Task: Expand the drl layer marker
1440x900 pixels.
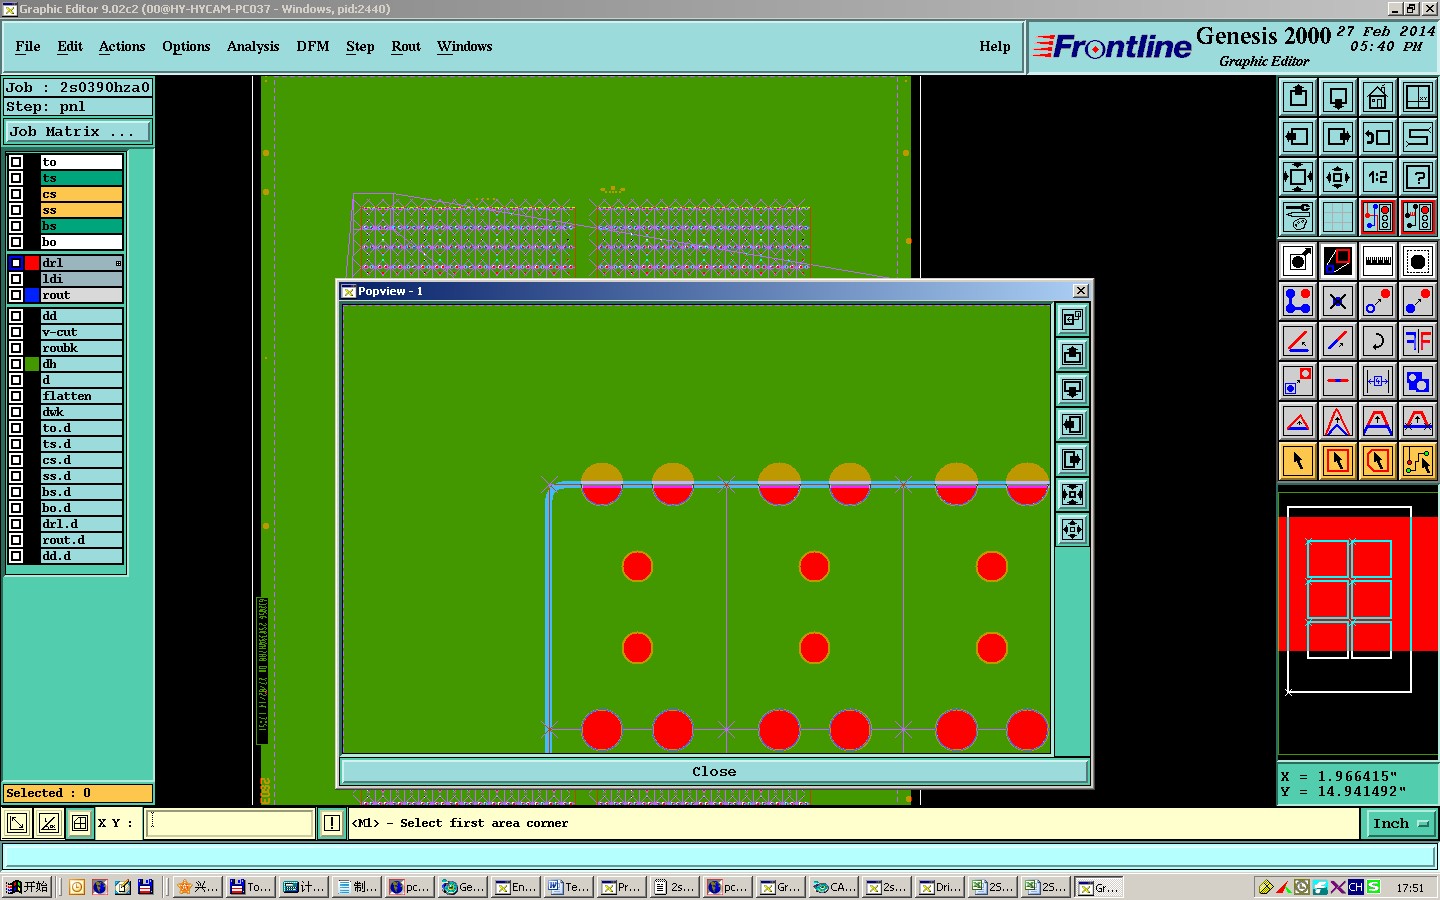Action: tap(118, 263)
